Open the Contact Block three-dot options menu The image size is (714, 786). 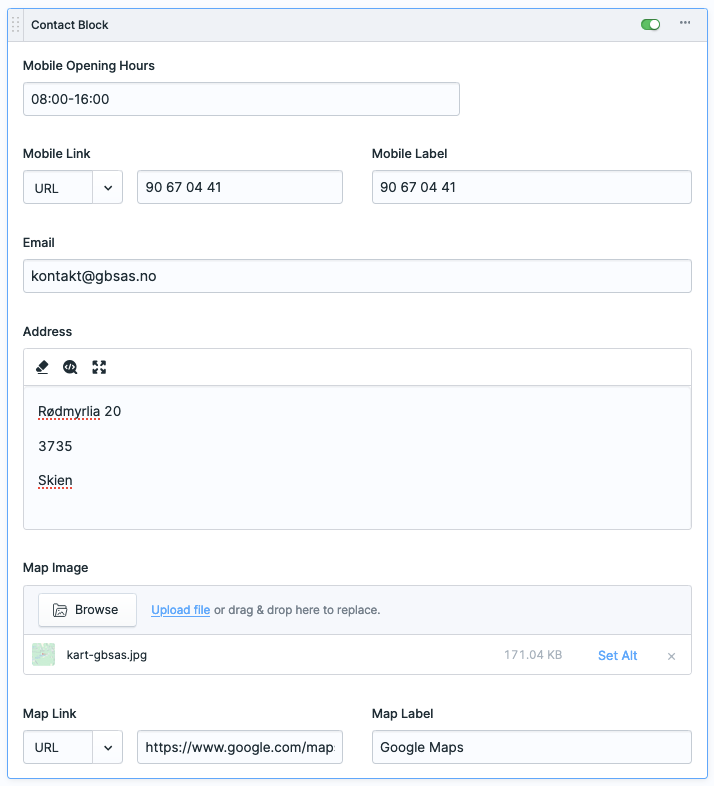685,23
